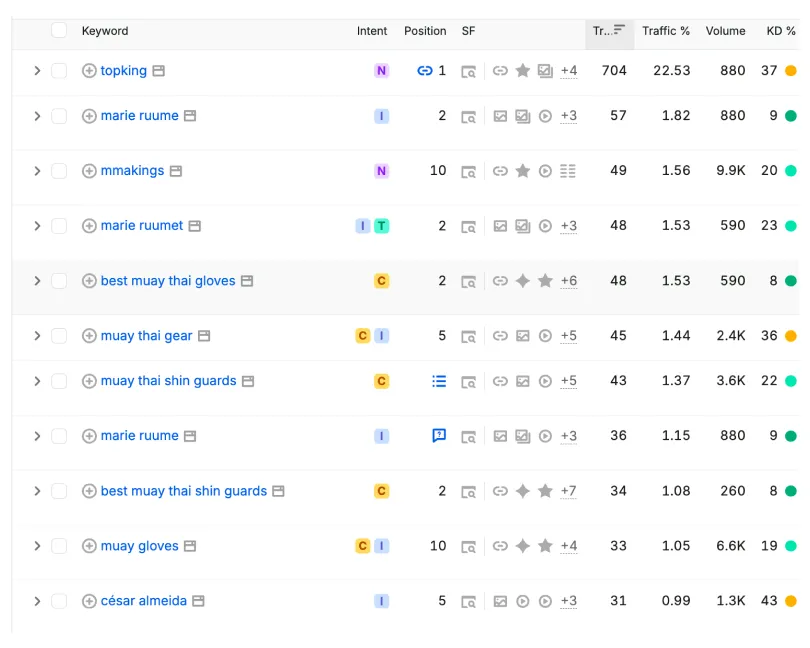
Task: Show +4 more SERP features for topking
Action: coord(569,71)
